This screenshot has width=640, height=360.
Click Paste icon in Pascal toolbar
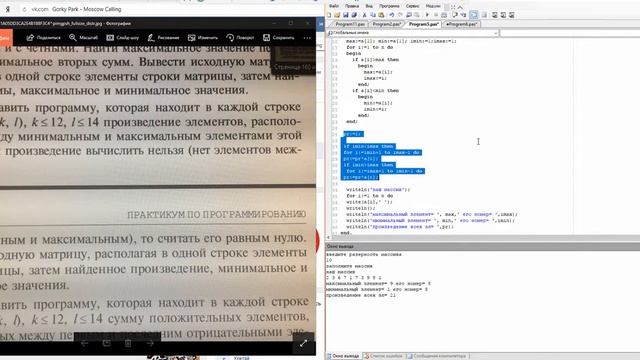coord(381,15)
